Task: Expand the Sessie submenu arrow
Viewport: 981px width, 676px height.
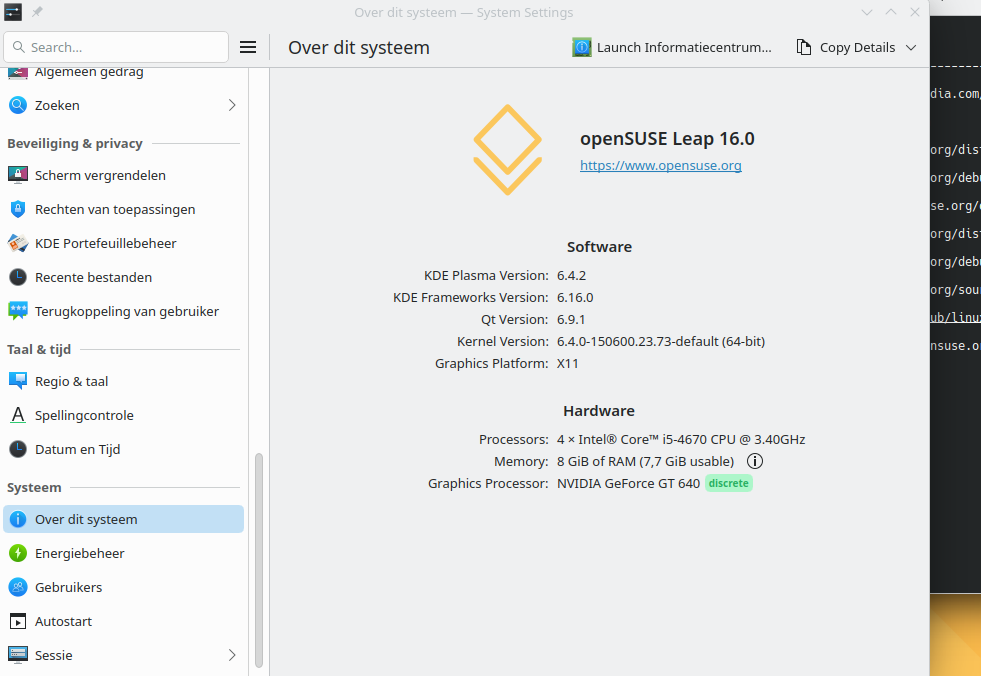Action: click(232, 655)
